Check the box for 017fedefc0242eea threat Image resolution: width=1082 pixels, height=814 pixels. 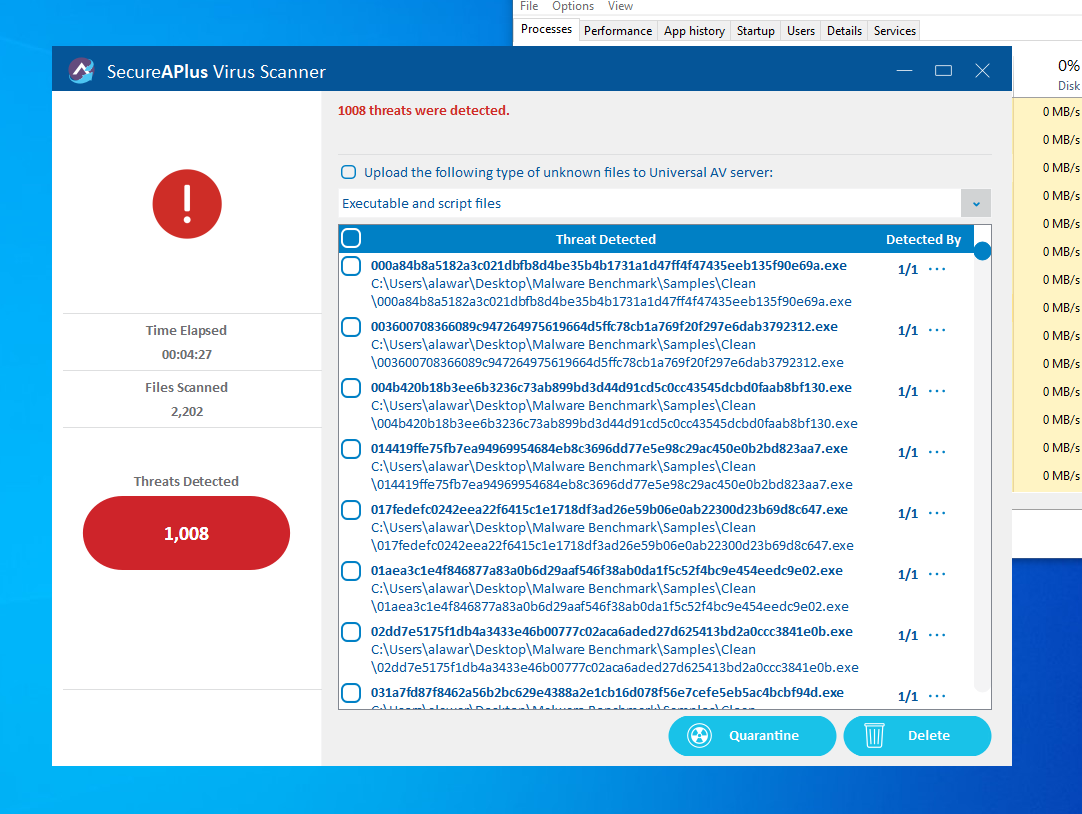coord(351,510)
